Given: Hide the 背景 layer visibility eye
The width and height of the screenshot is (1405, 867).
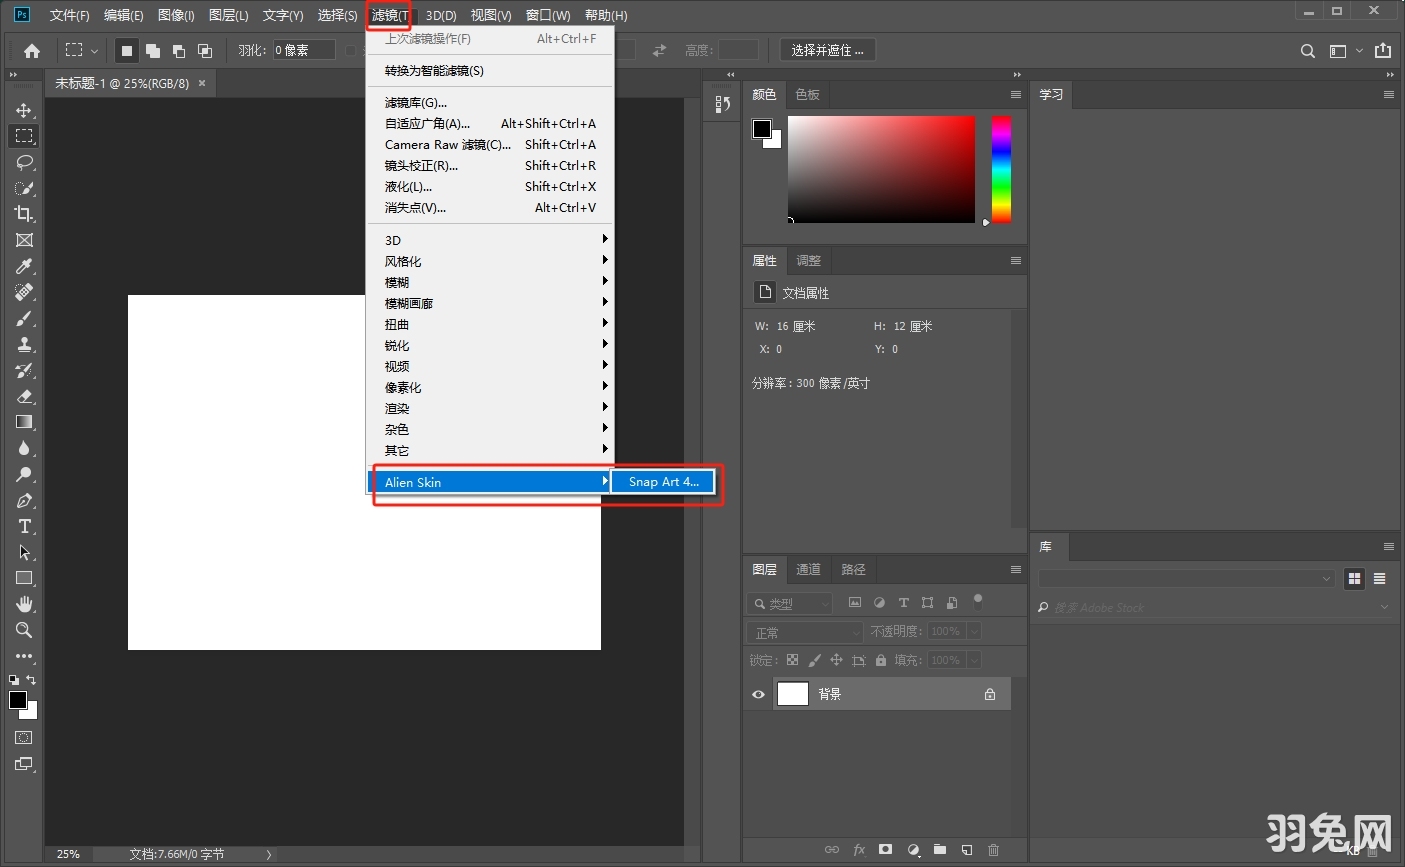Looking at the screenshot, I should point(758,694).
